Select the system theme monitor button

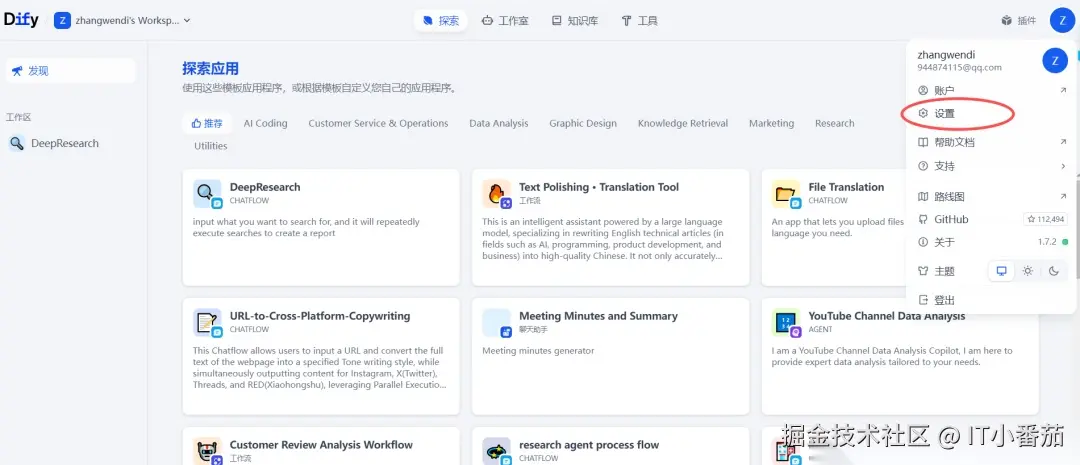(1001, 271)
